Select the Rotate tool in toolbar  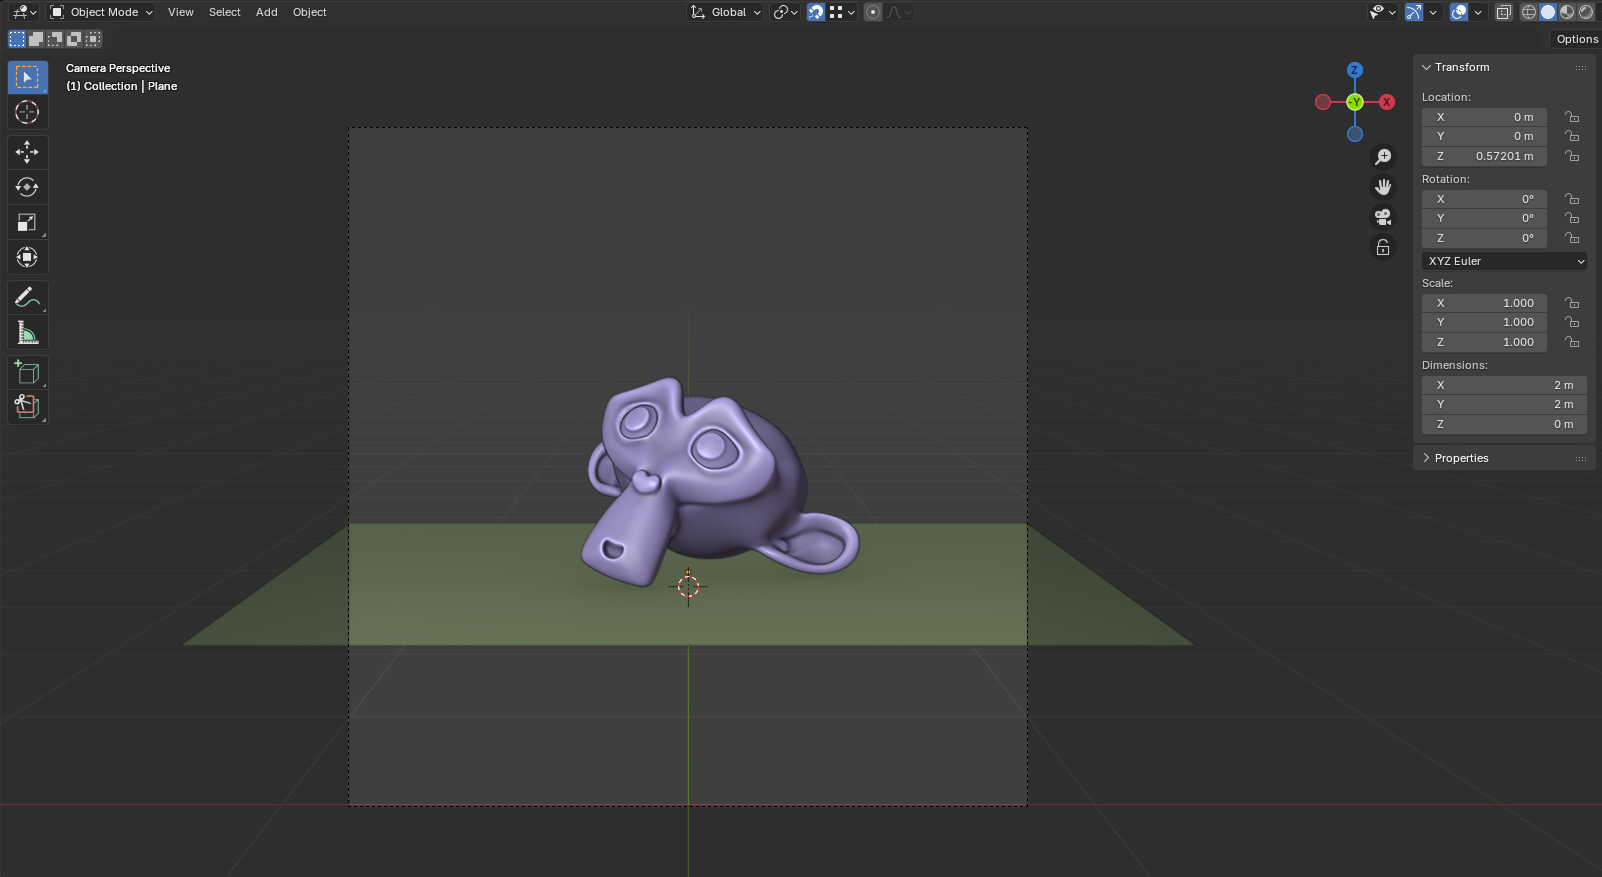click(27, 187)
